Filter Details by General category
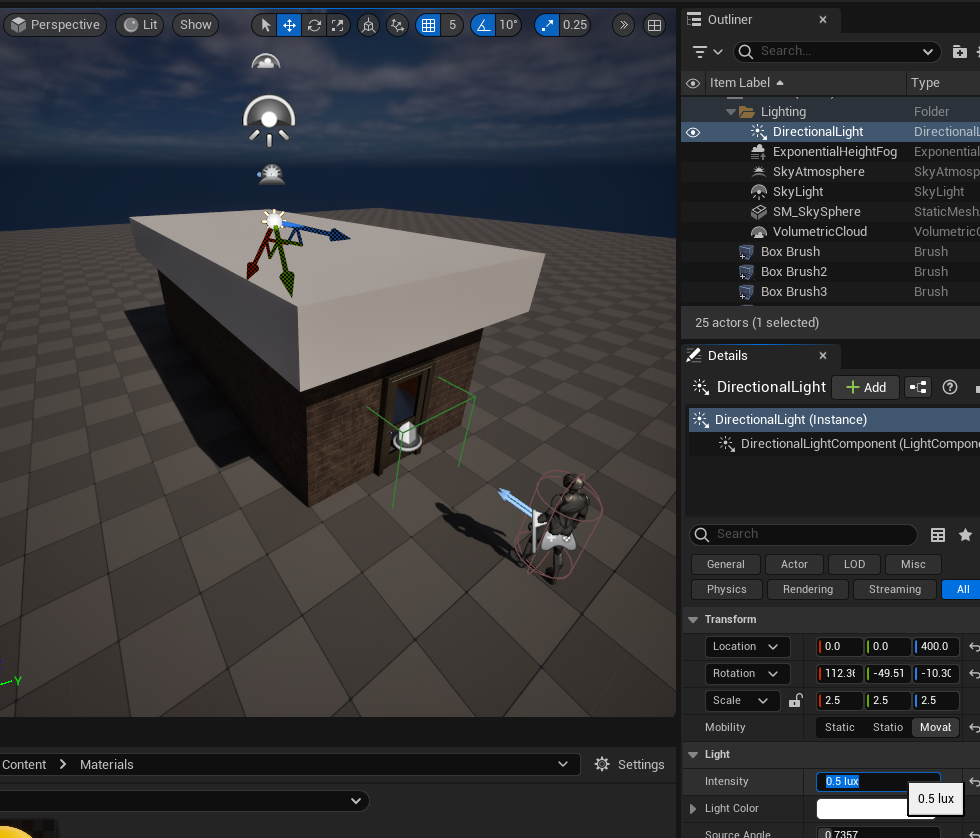This screenshot has height=838, width=980. [725, 564]
